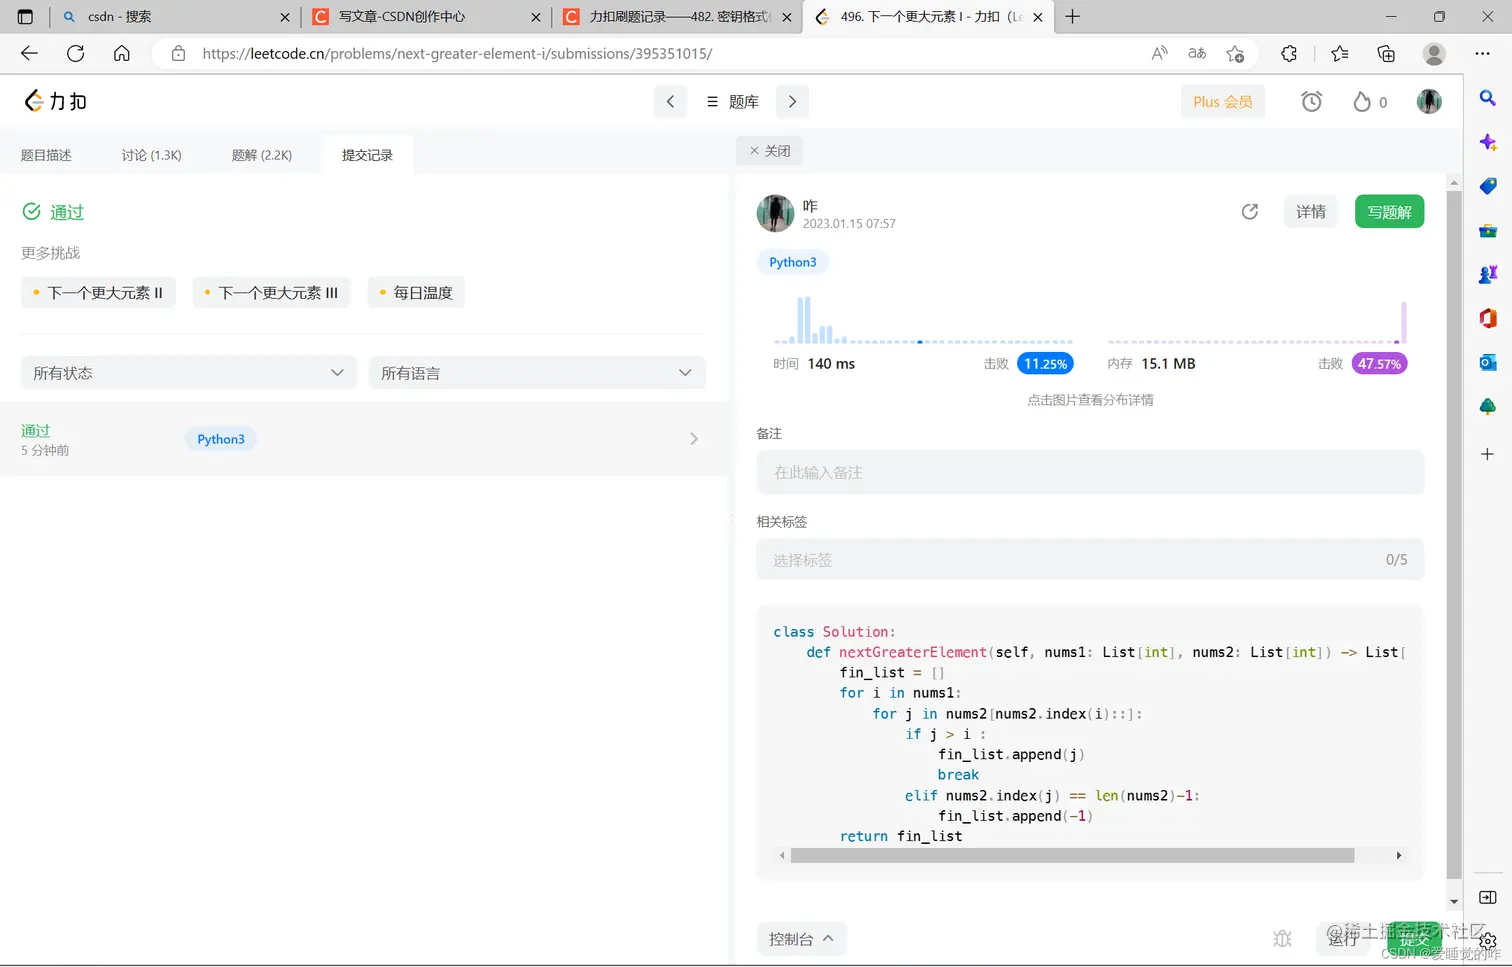Open sidebar Copilot sparkle icon
The image size is (1512, 967).
1488,142
